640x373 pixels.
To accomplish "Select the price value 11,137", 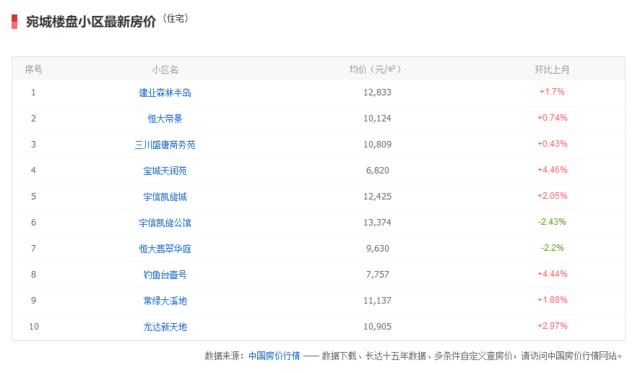I will (378, 301).
